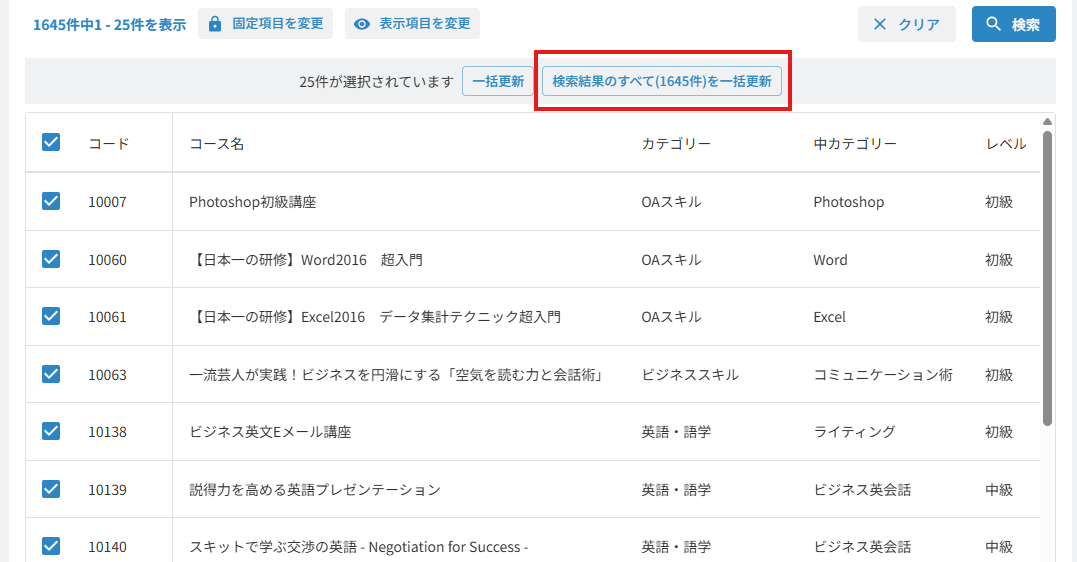Click the lock icon on 固定項目を変更
The height and width of the screenshot is (562, 1077).
(x=215, y=24)
